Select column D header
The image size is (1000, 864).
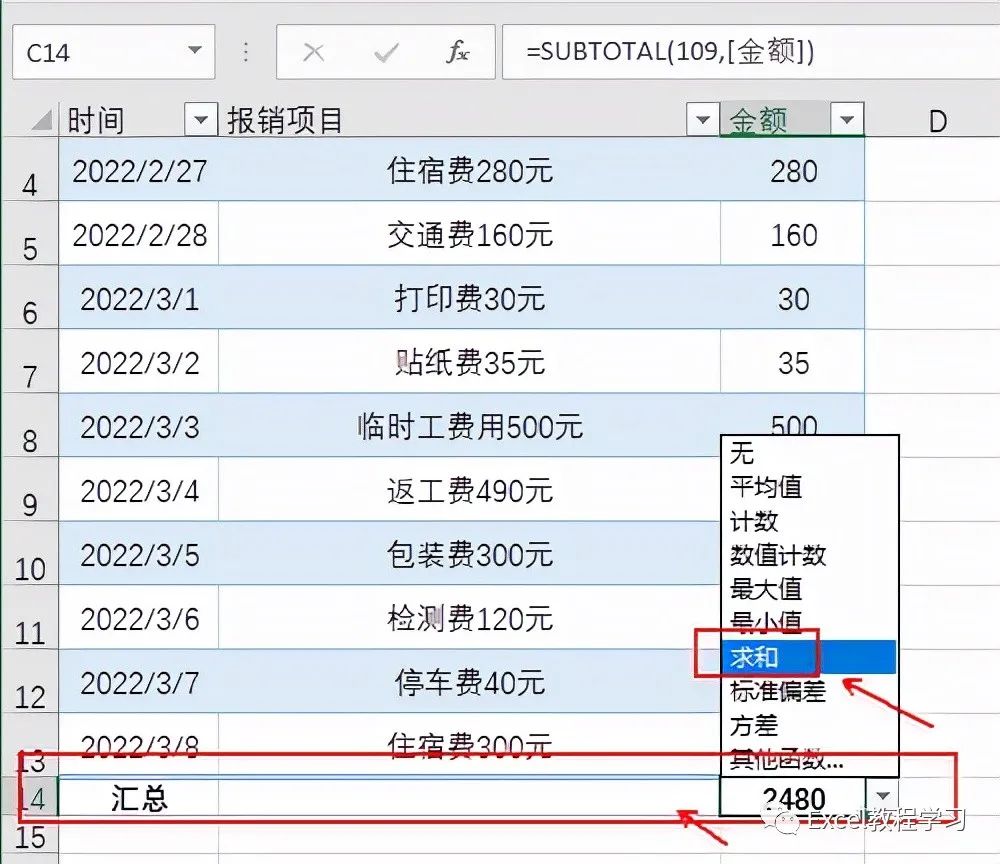[x=932, y=120]
